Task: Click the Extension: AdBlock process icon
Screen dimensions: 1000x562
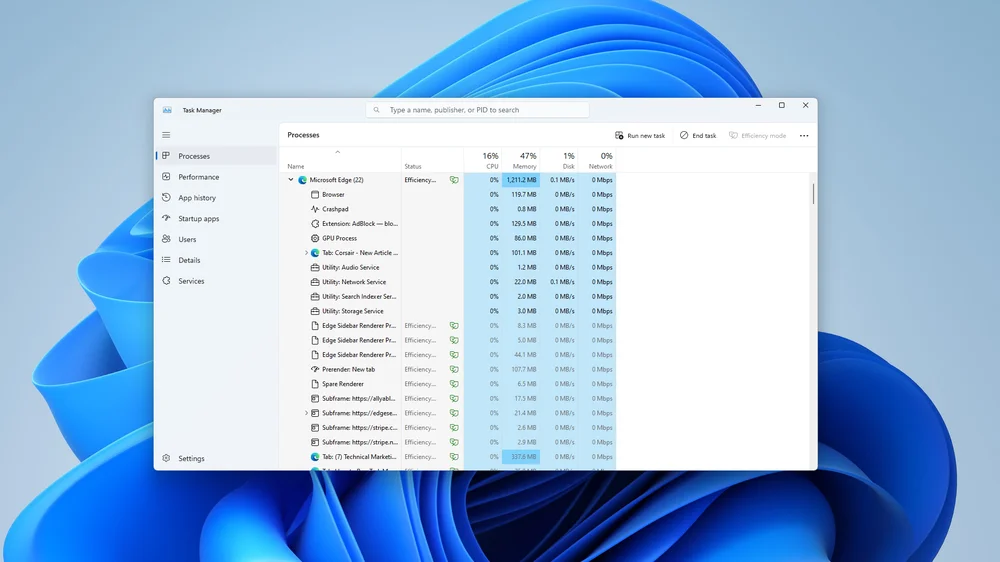Action: 315,224
